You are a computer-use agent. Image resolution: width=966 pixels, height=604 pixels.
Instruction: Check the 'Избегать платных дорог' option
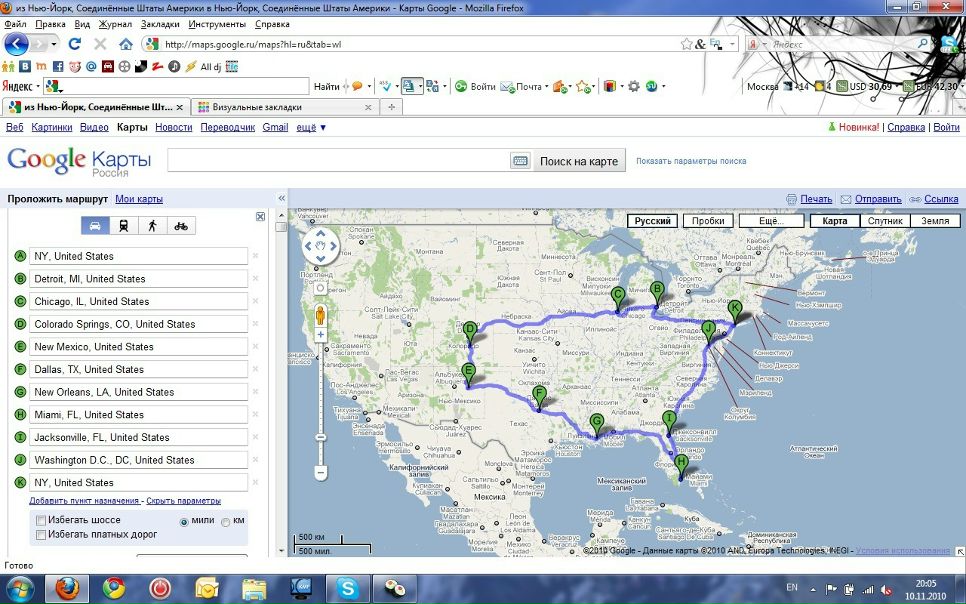pyautogui.click(x=41, y=535)
